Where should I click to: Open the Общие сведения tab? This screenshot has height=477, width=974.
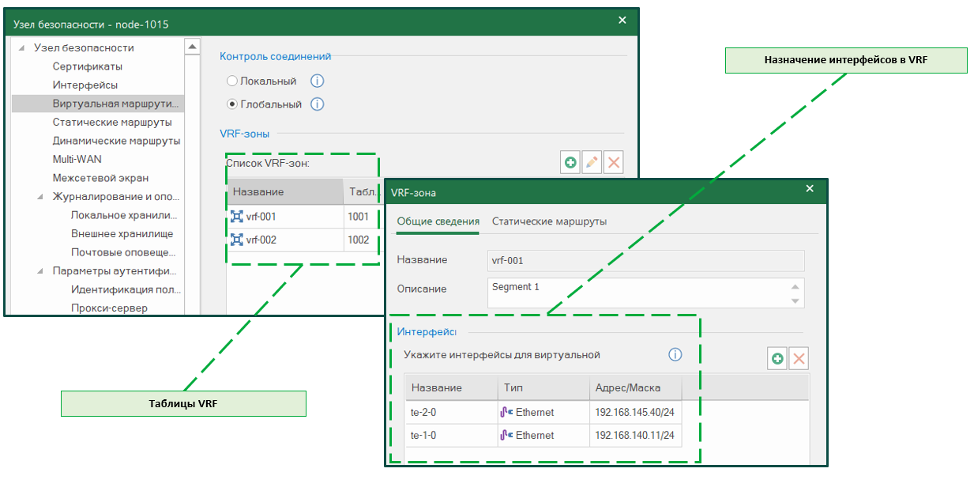point(438,222)
